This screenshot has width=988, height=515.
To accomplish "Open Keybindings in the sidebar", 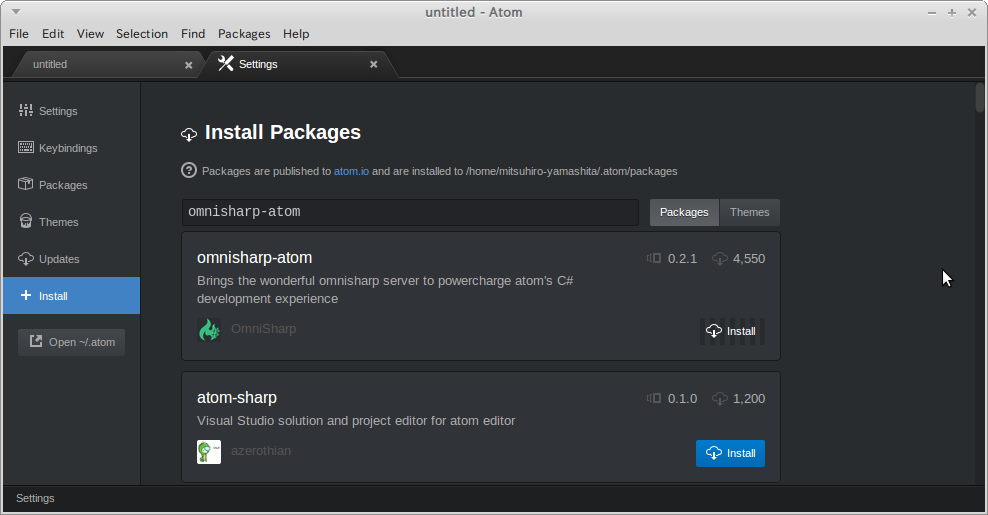I will 71,148.
